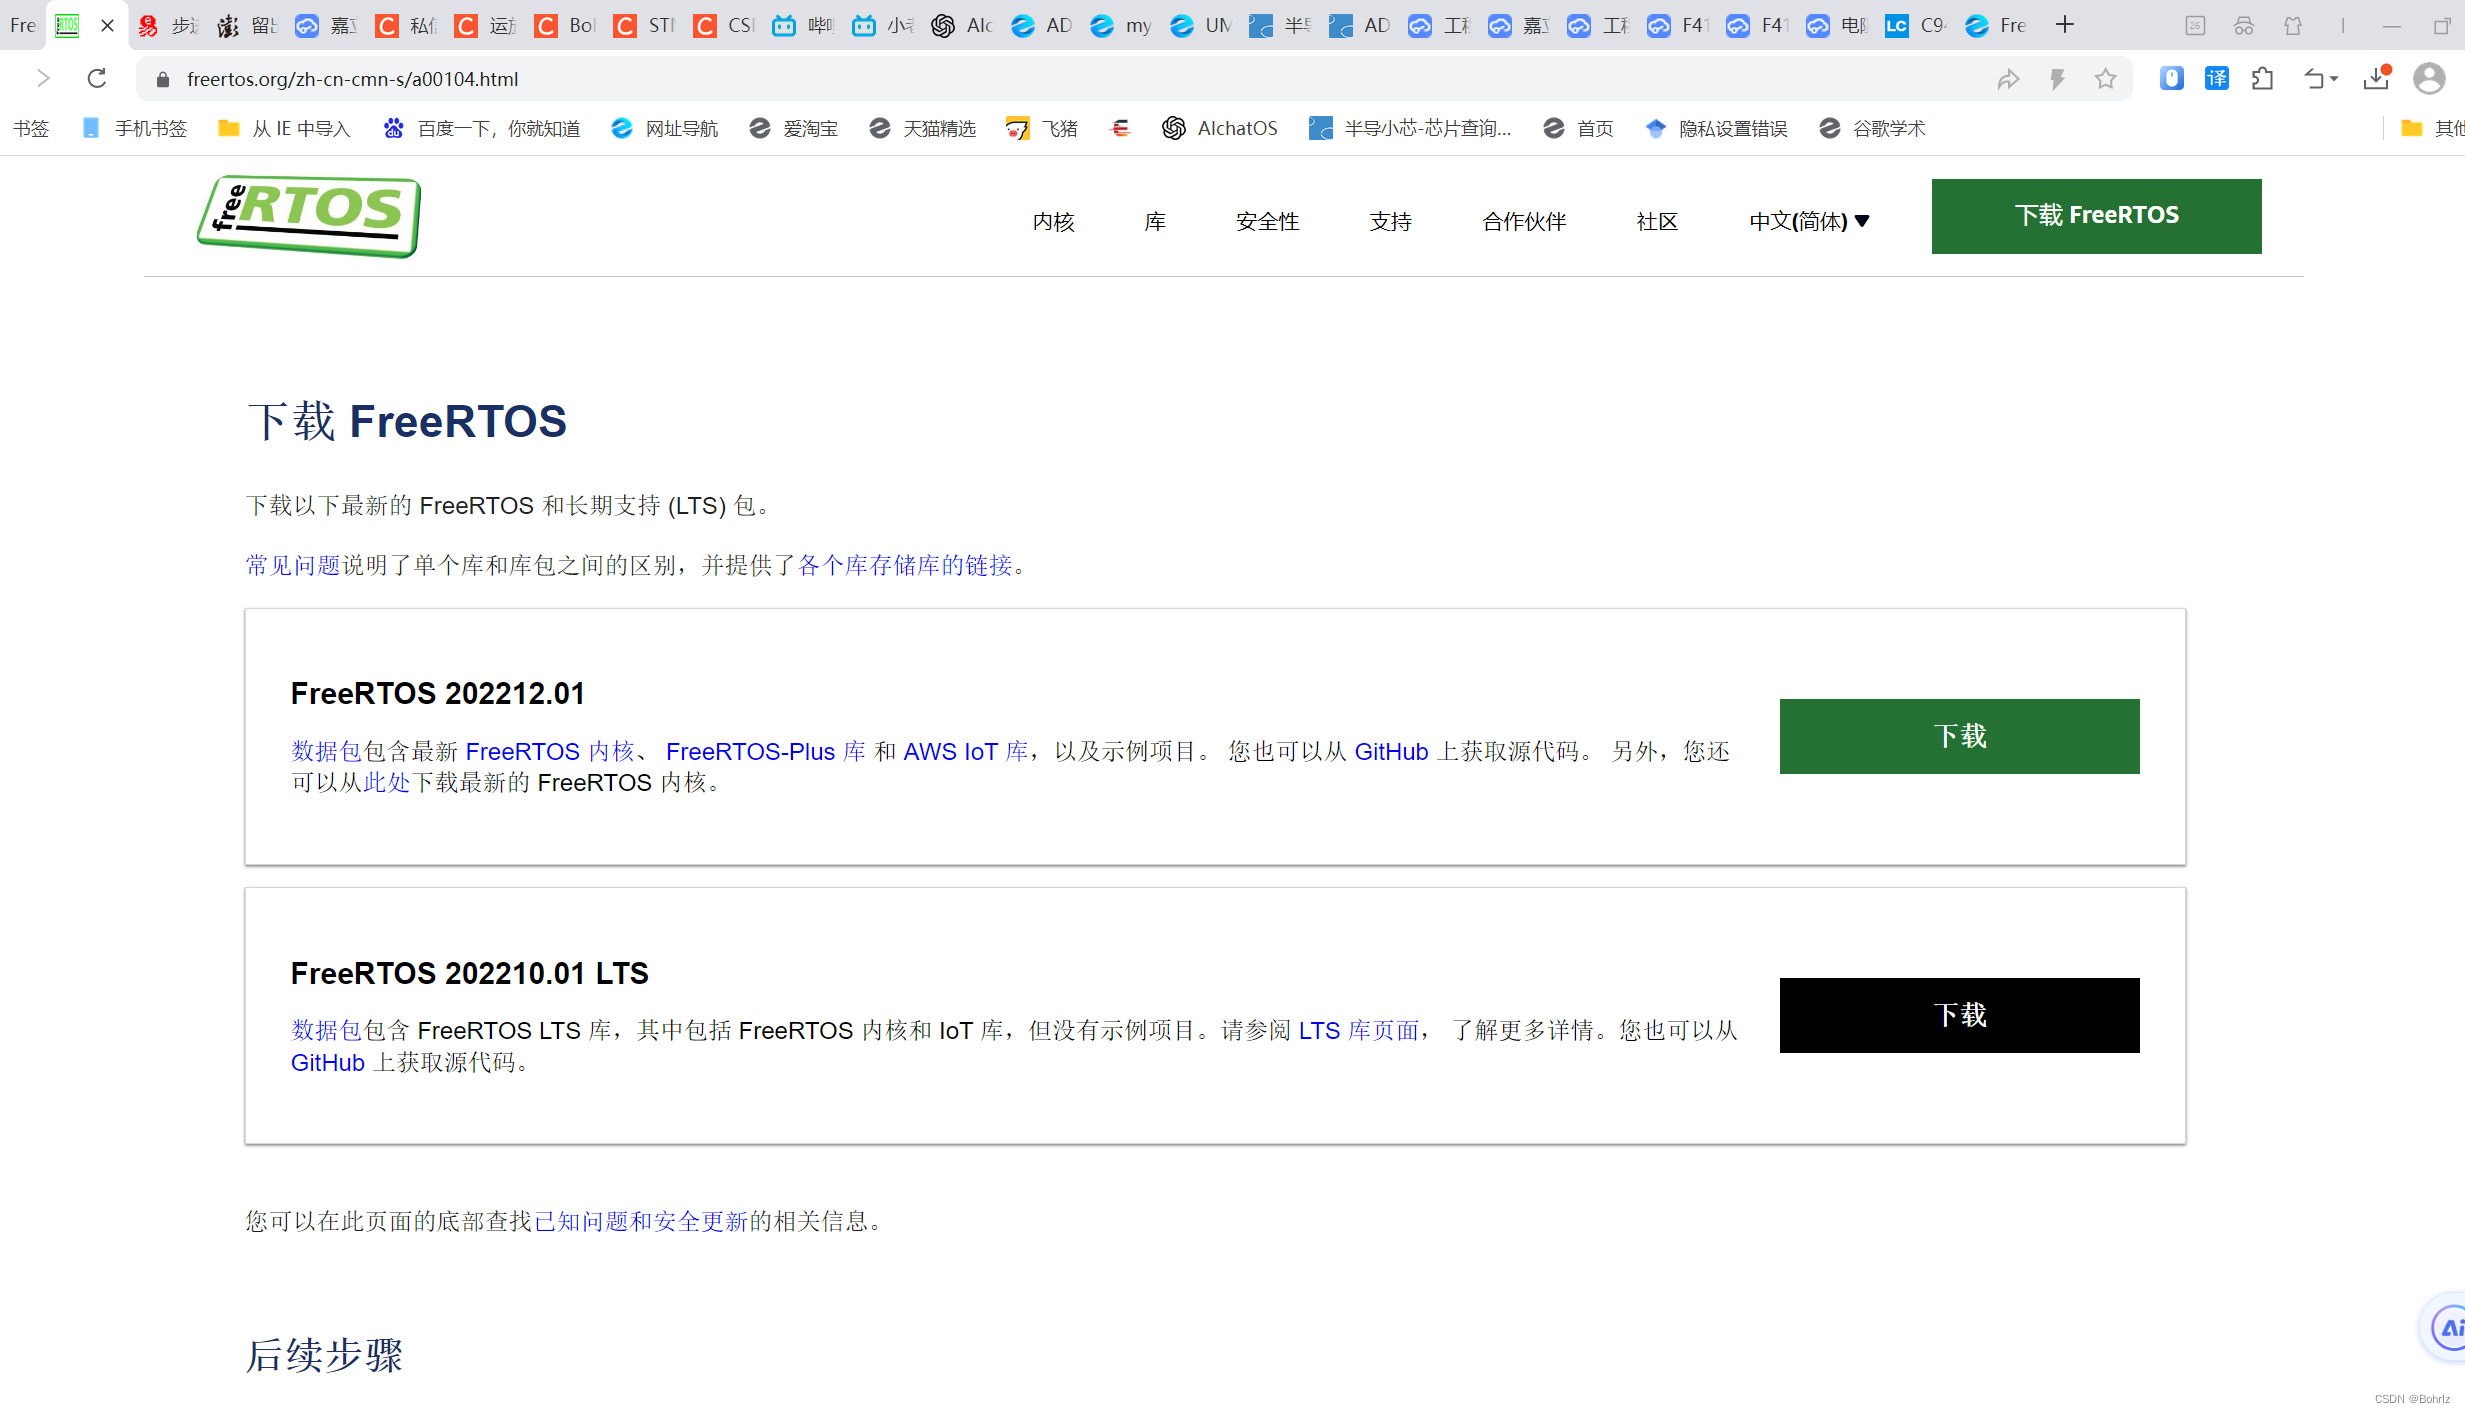
Task: Click the site security padlock icon
Action: pos(162,78)
